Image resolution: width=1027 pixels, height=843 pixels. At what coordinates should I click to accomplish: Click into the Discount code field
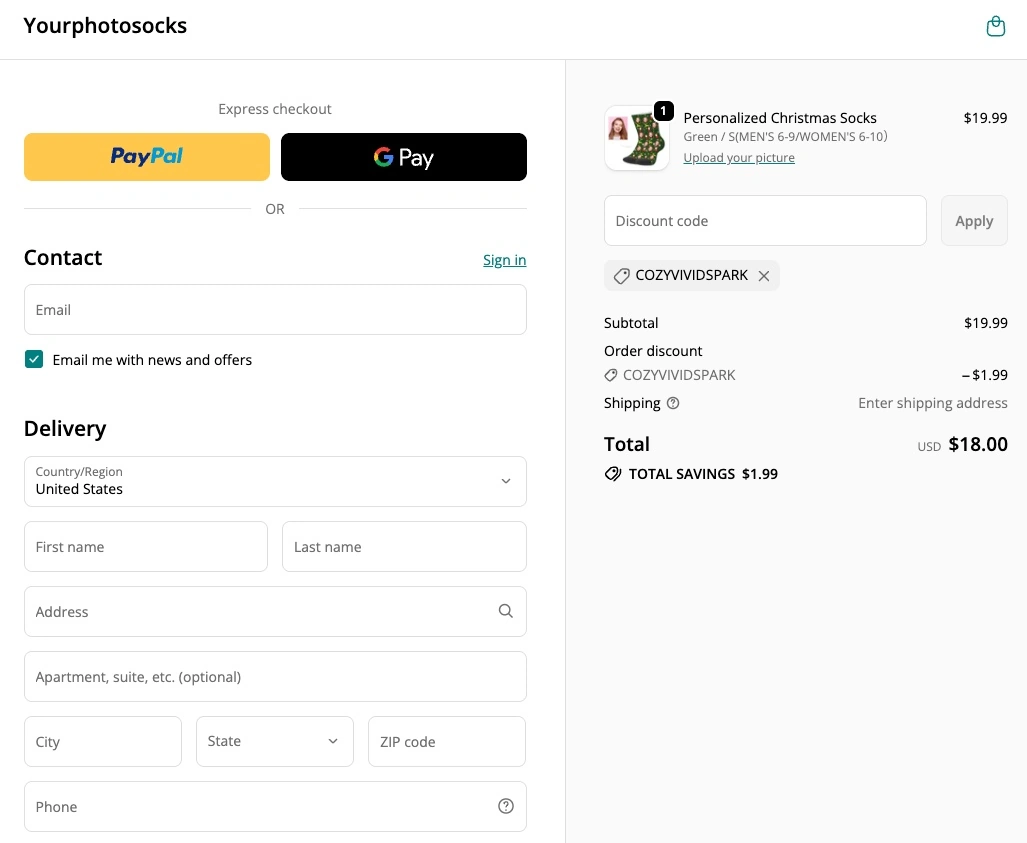pyautogui.click(x=765, y=221)
